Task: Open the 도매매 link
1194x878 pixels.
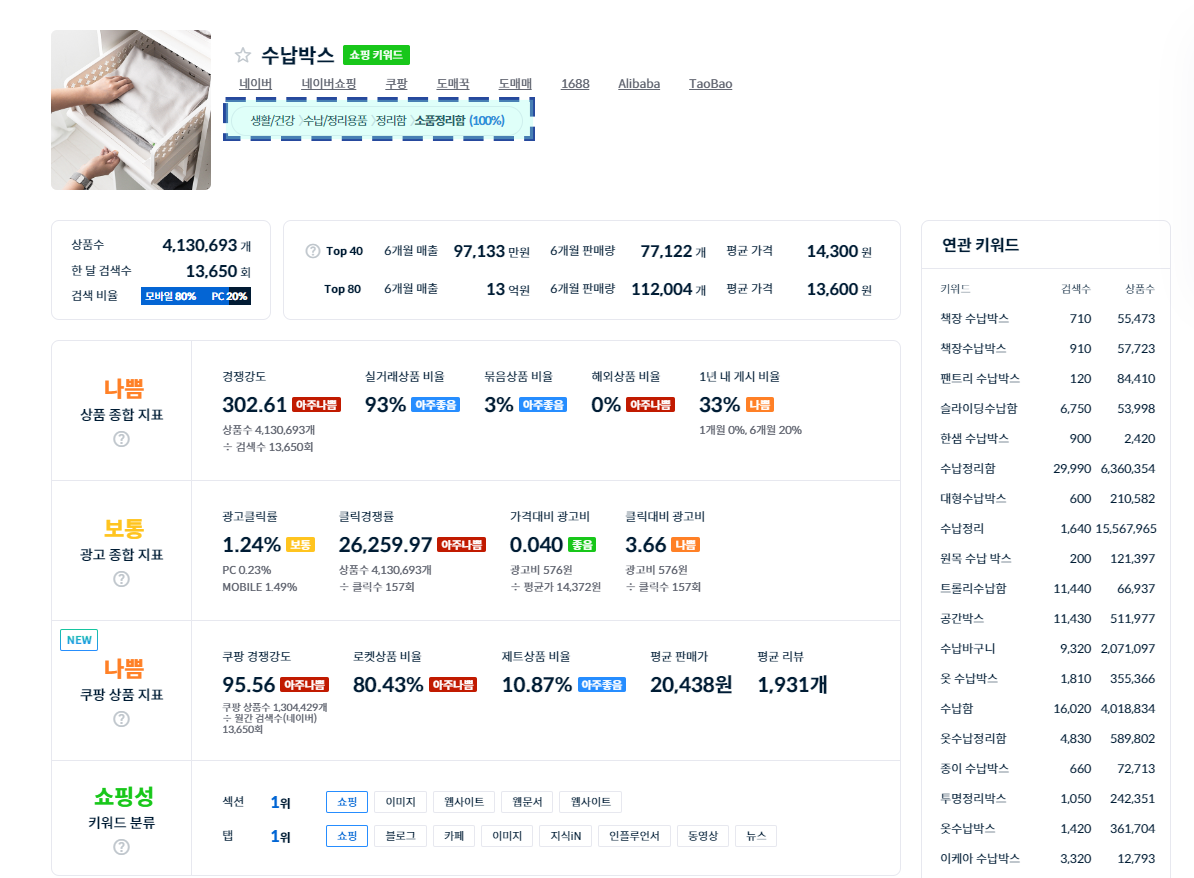Action: pyautogui.click(x=515, y=84)
